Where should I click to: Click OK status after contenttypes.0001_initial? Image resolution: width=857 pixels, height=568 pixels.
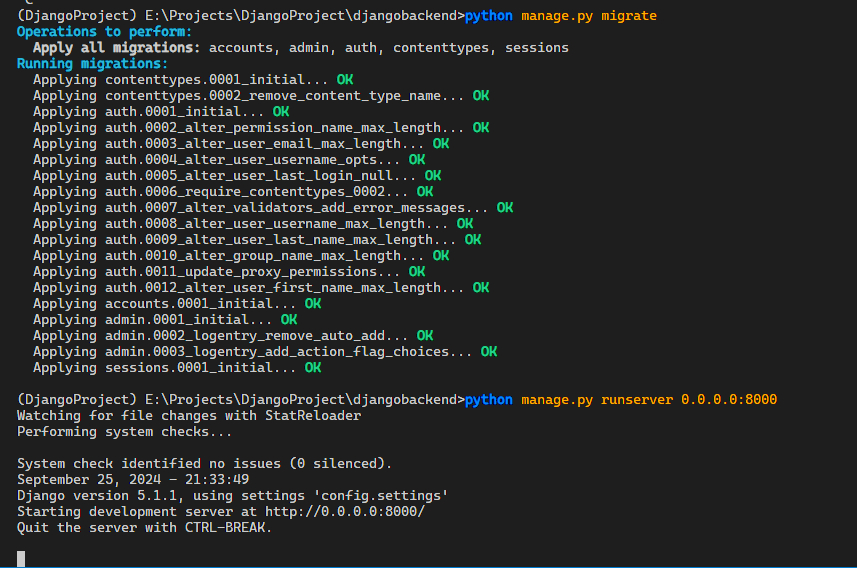pos(345,80)
